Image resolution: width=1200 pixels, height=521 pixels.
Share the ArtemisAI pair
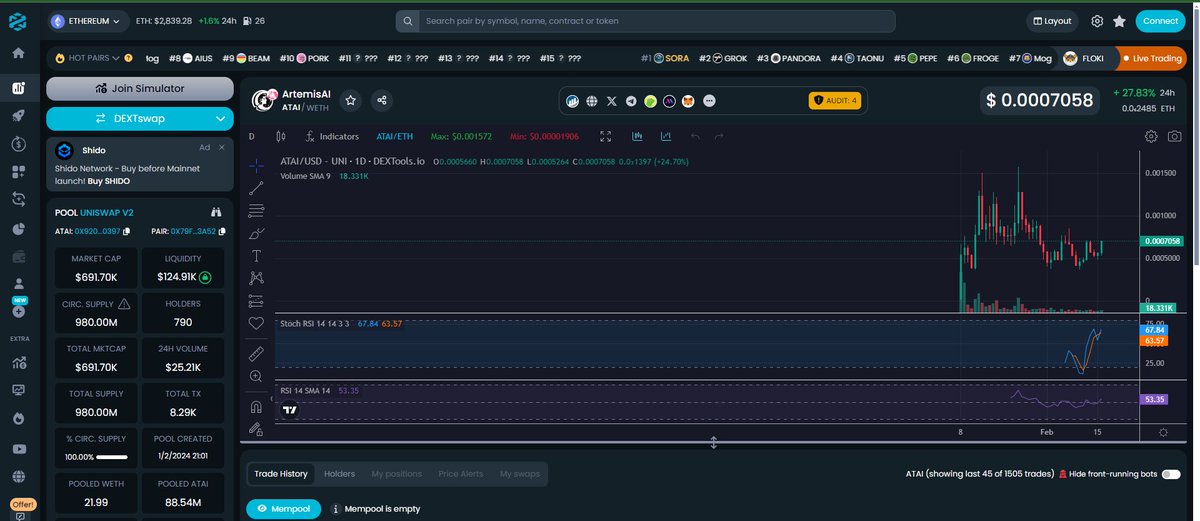pyautogui.click(x=381, y=100)
